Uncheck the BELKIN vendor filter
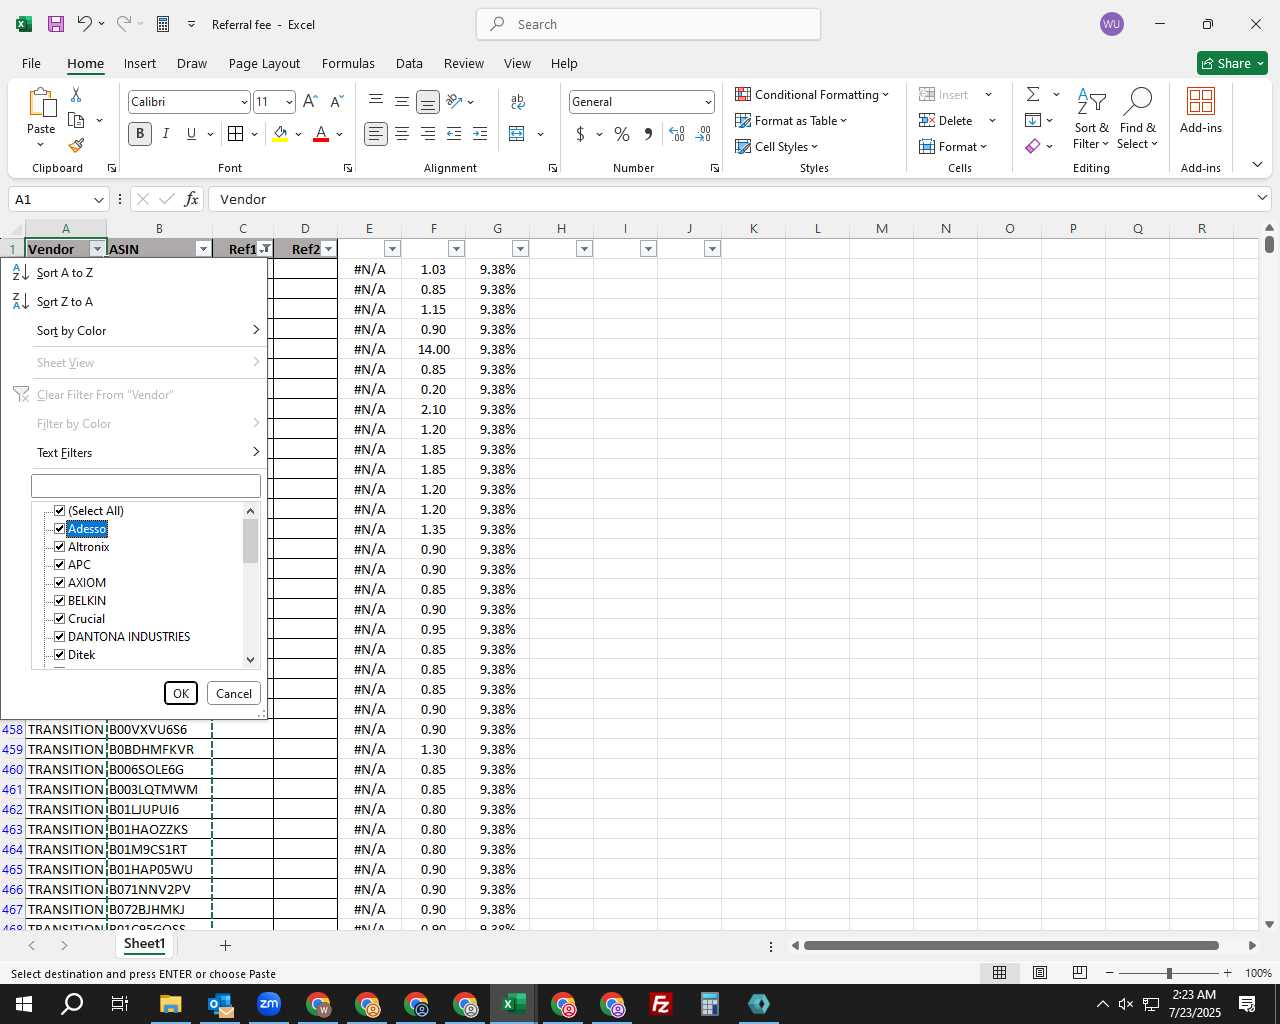 (x=60, y=601)
